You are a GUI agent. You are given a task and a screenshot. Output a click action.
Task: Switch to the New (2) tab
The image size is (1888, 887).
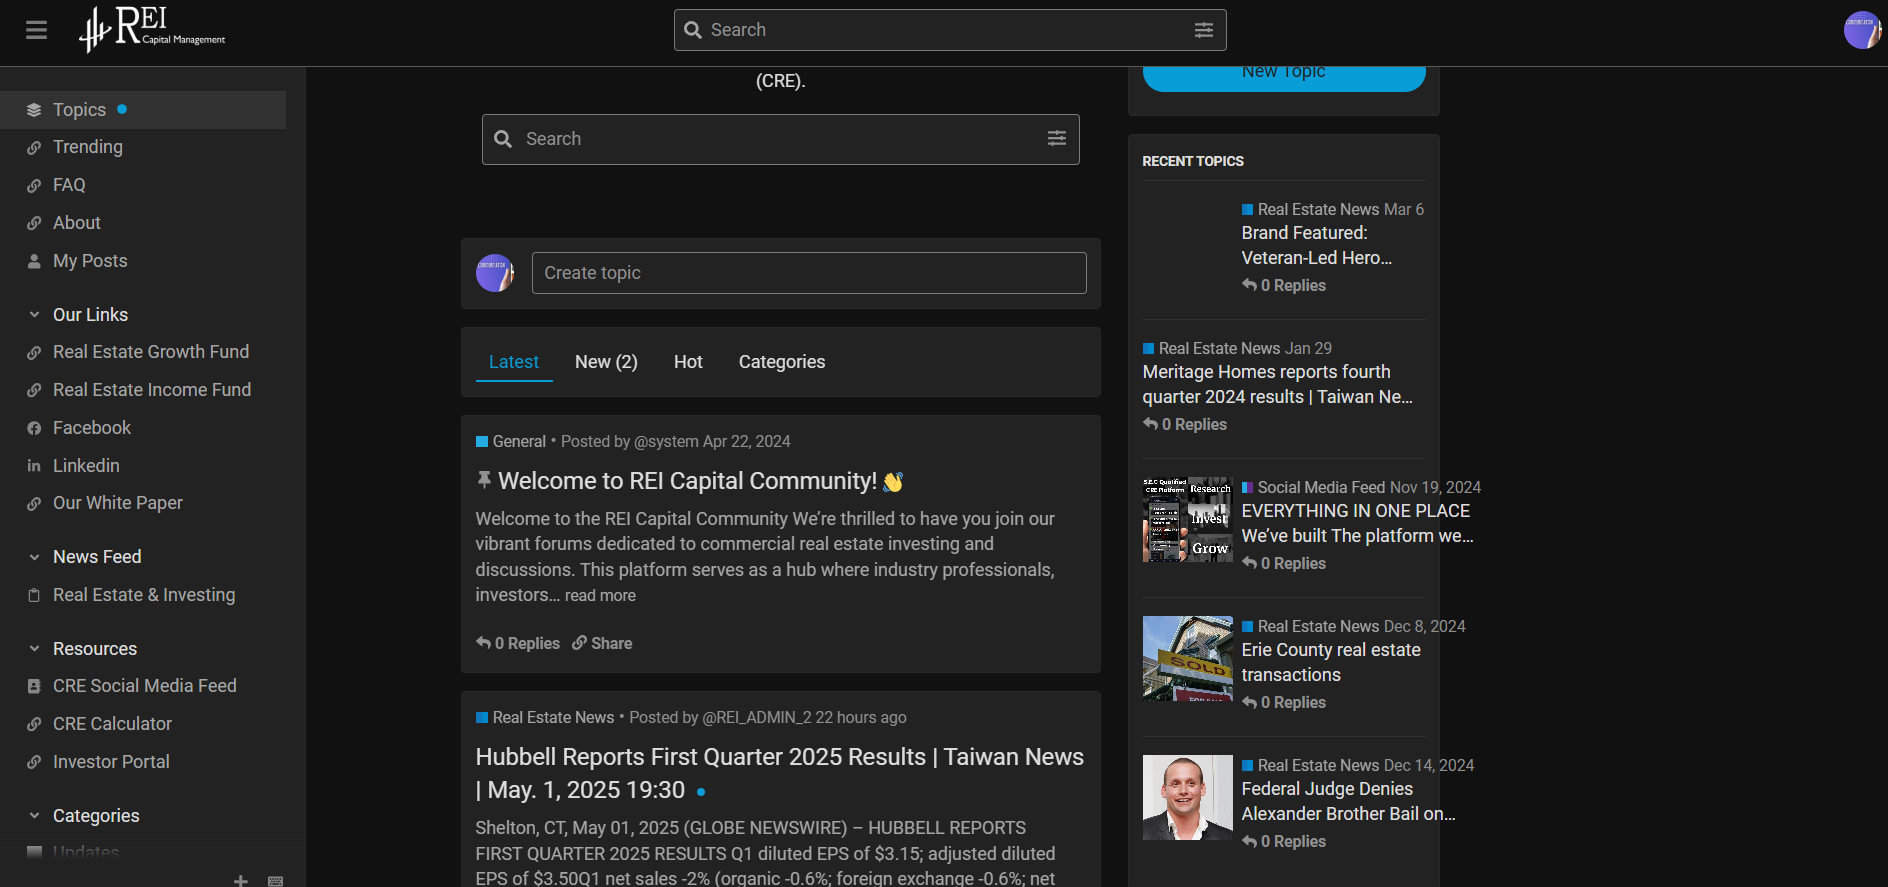coord(606,362)
